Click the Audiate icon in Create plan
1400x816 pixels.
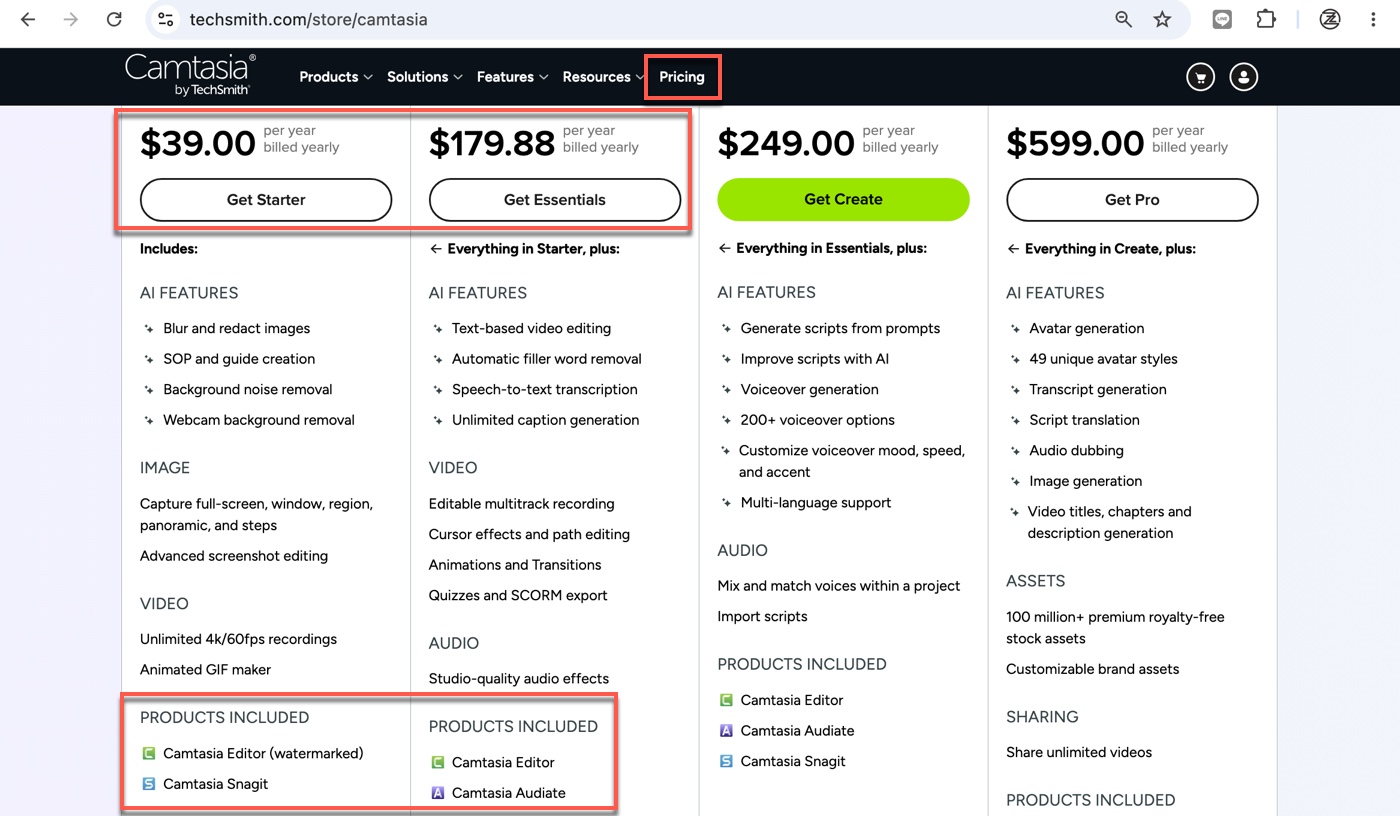(726, 731)
